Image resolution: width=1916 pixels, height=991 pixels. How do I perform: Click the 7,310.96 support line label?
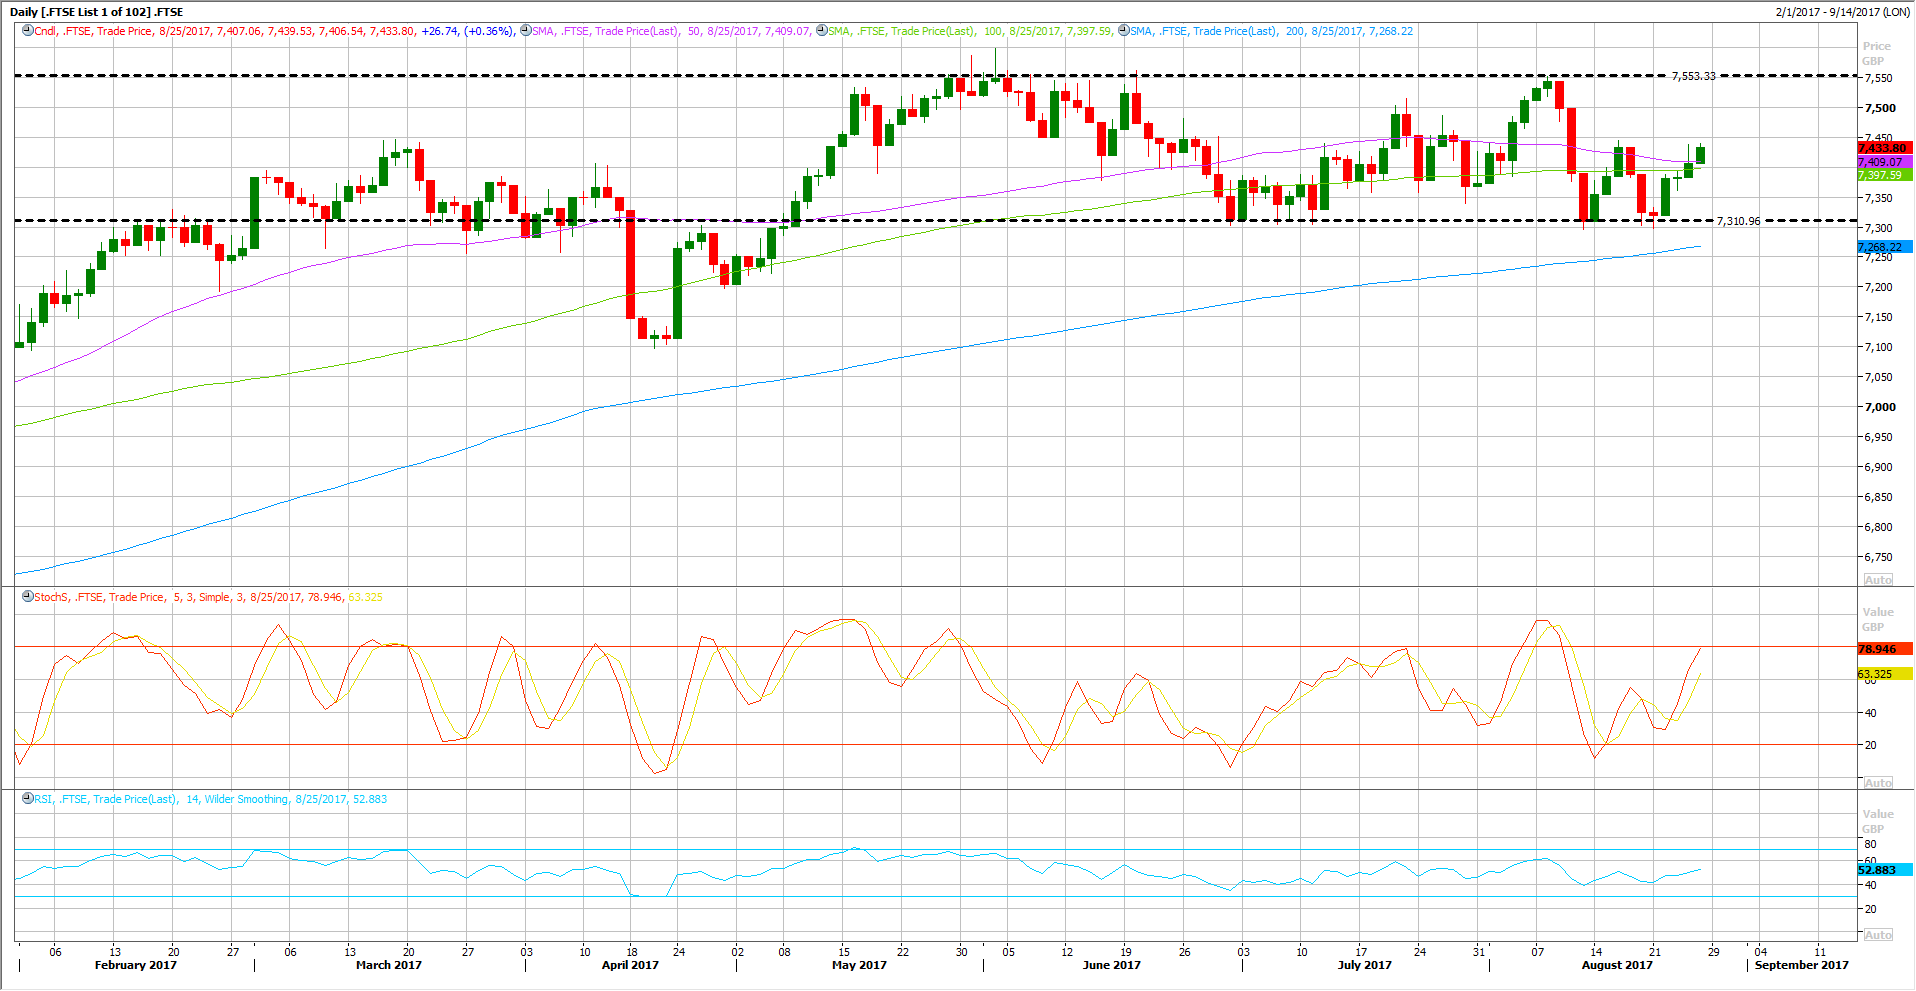click(x=1738, y=221)
